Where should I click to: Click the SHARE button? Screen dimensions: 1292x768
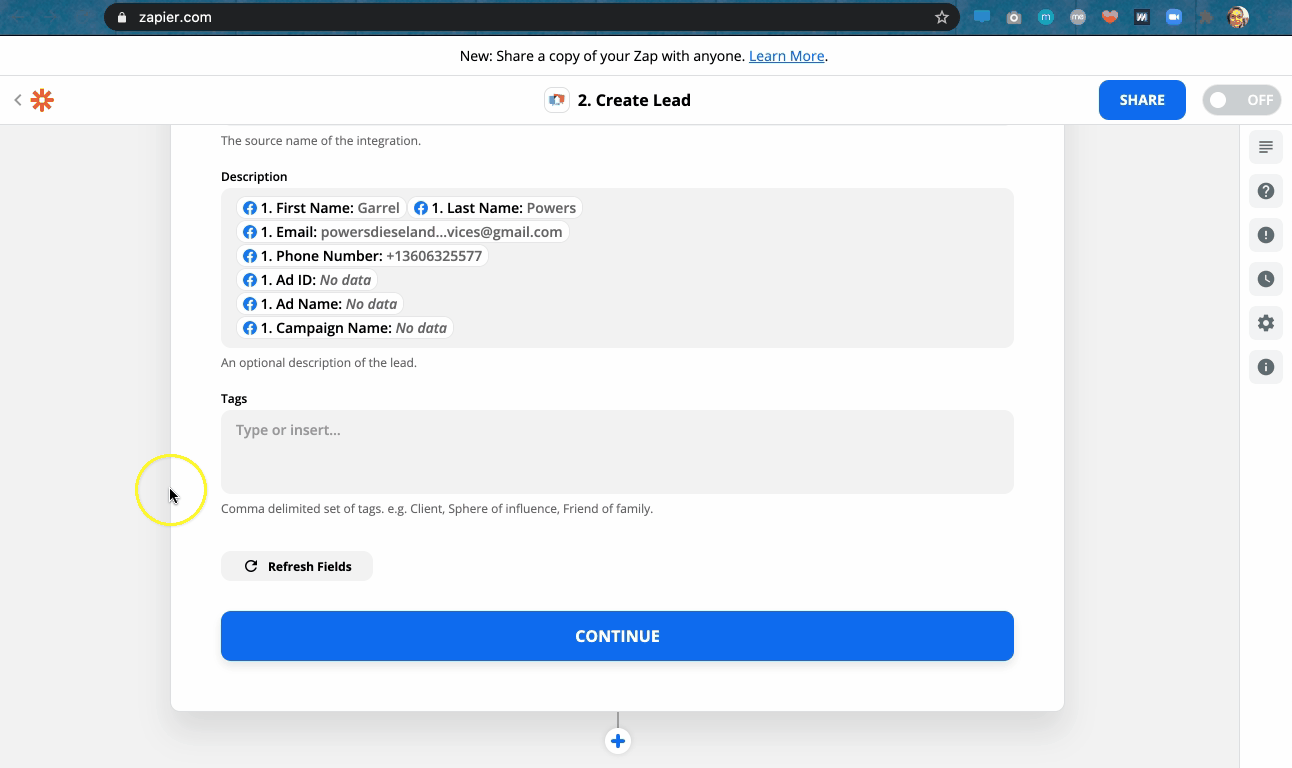[1142, 100]
